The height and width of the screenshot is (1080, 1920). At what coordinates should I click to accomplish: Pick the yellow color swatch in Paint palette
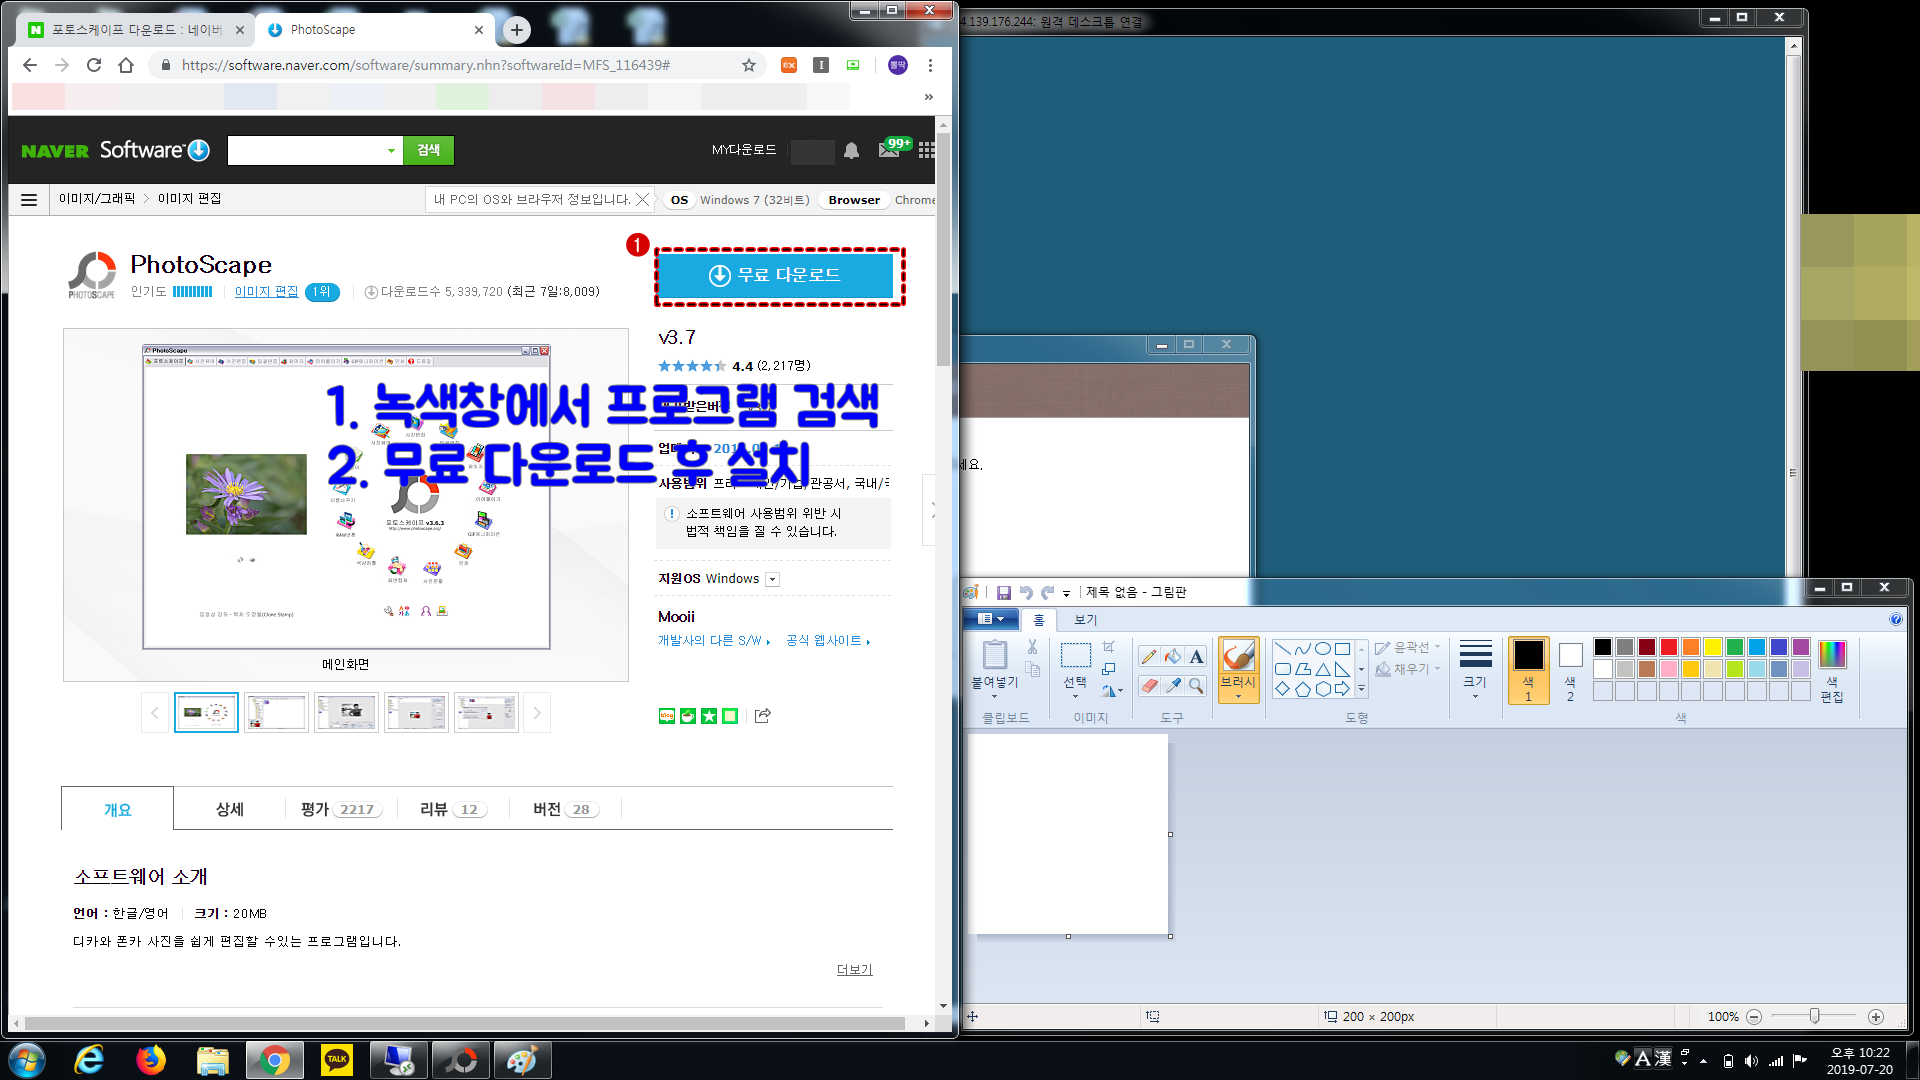(x=1713, y=647)
